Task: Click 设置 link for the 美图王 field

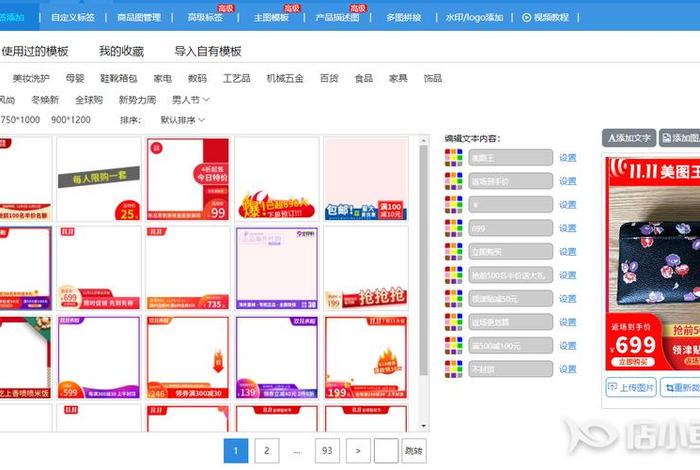Action: pos(568,158)
